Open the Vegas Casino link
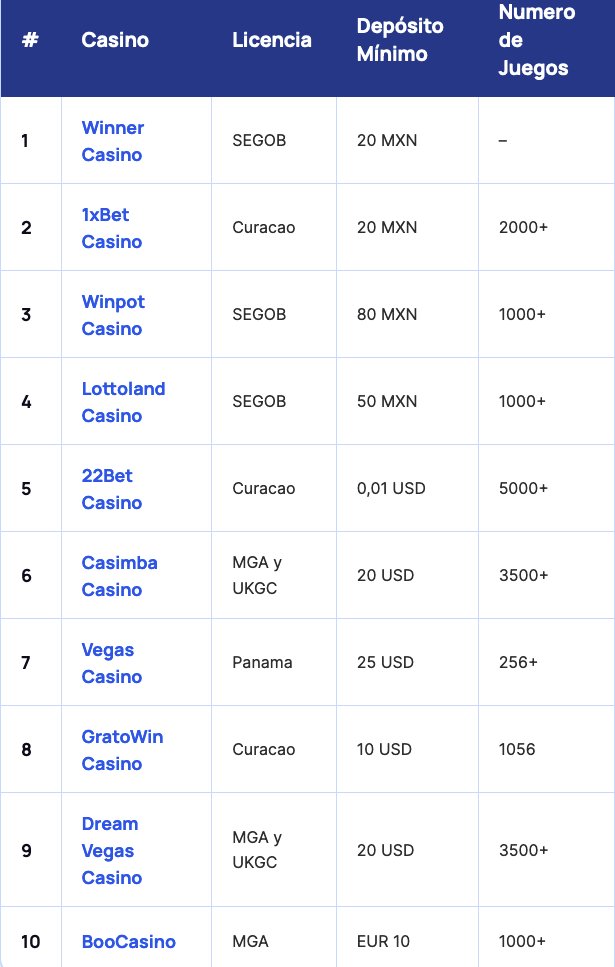The height and width of the screenshot is (967, 615). (x=110, y=662)
